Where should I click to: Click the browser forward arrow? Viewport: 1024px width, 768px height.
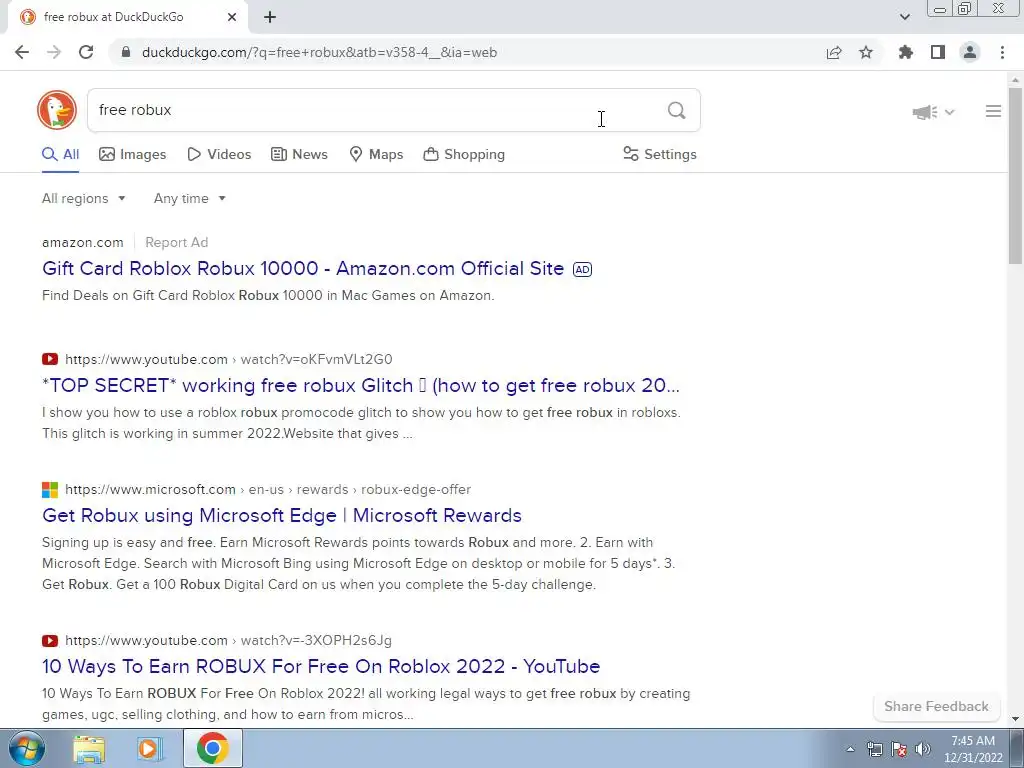point(54,52)
